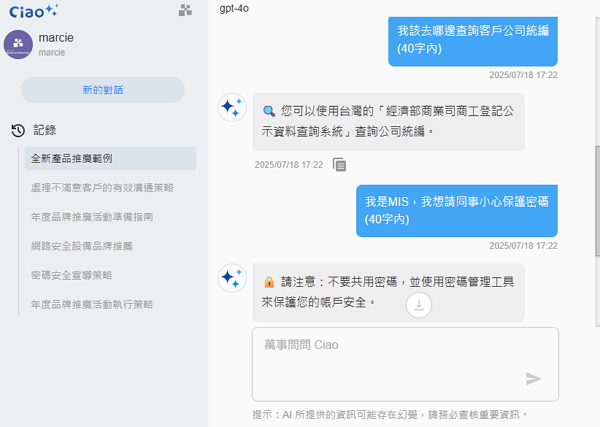The image size is (600, 427).
Task: Open conversation 全新產品推廣範例
Action: [x=111, y=158]
